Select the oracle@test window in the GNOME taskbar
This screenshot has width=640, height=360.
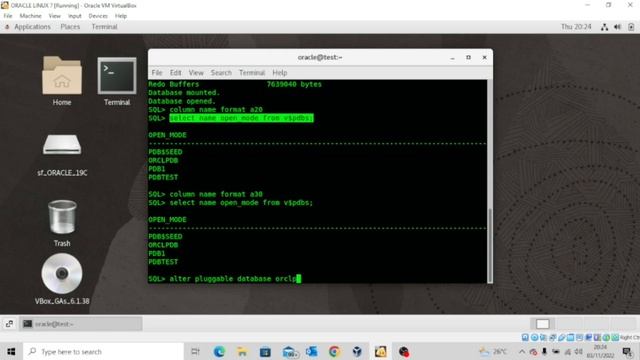pyautogui.click(x=80, y=324)
